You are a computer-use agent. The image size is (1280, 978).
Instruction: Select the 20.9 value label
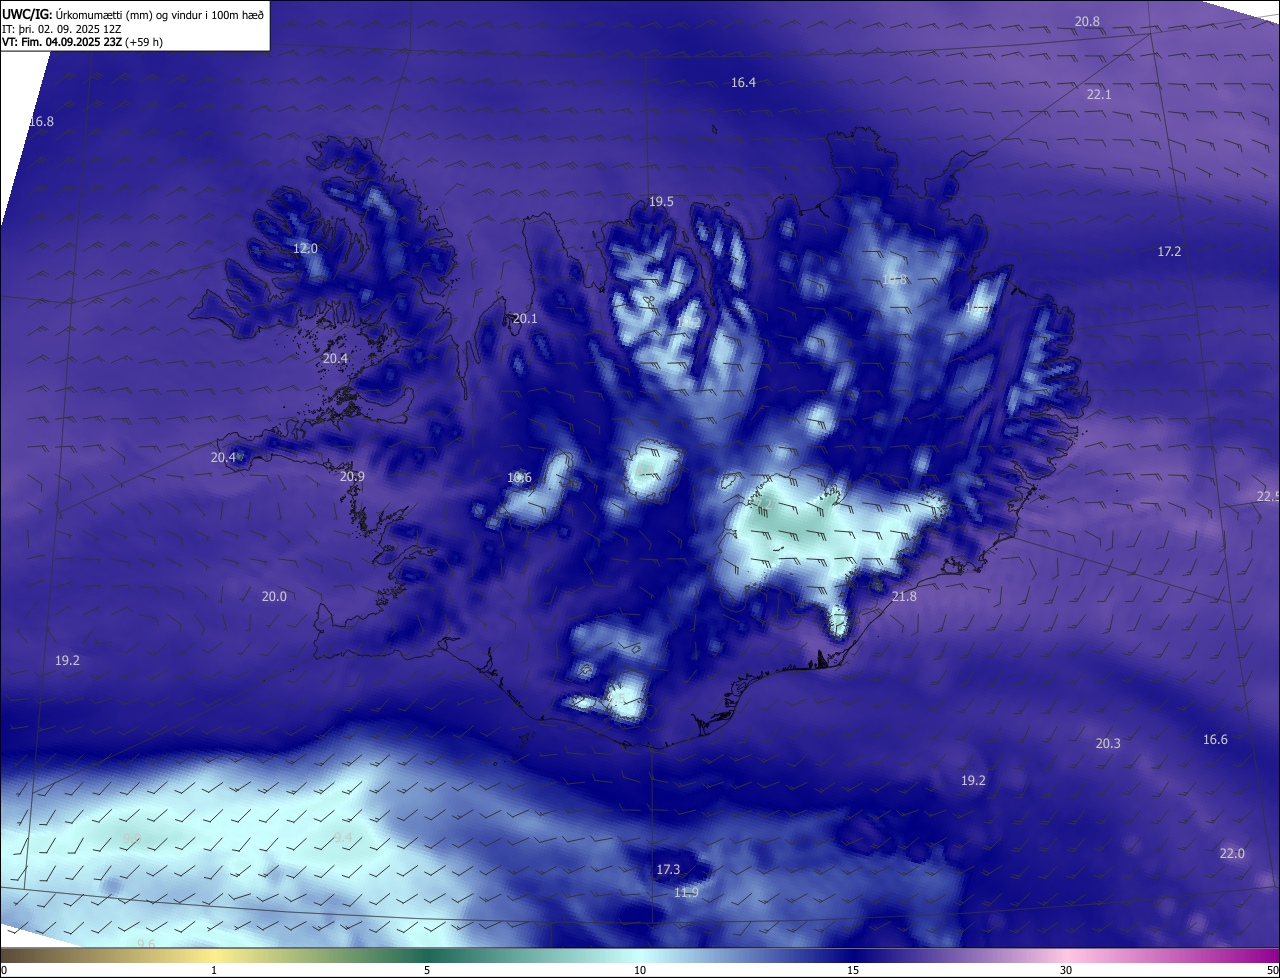(x=352, y=477)
